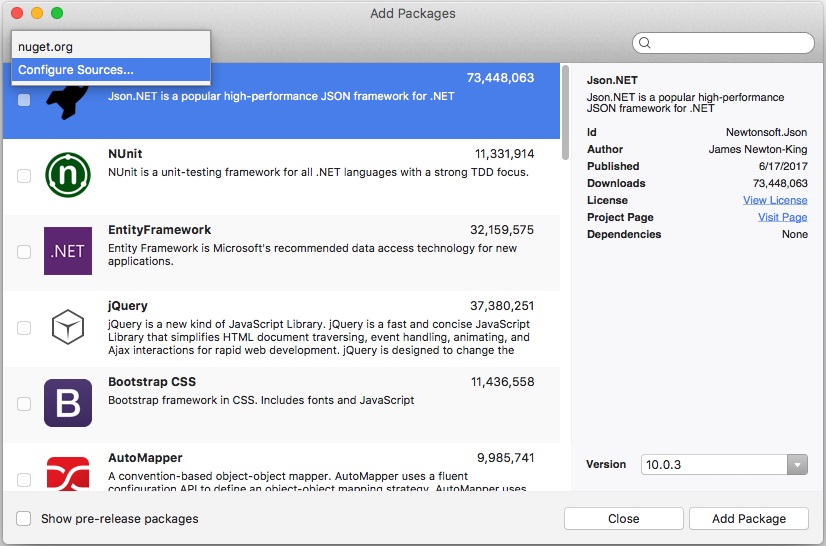The image size is (826, 546).
Task: Click the jQuery cube package icon
Action: click(x=67, y=327)
